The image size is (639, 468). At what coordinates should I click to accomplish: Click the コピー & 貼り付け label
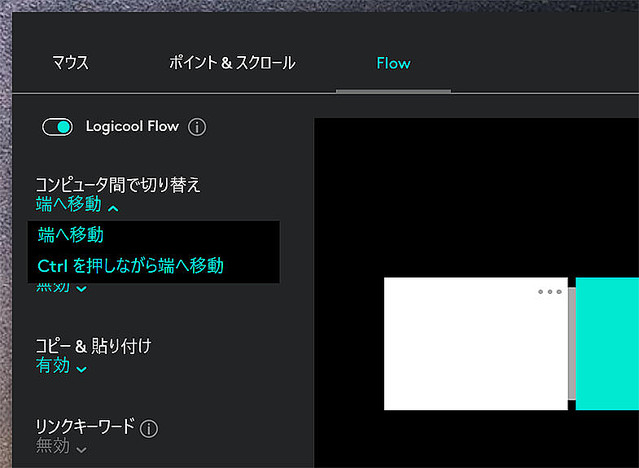point(93,346)
